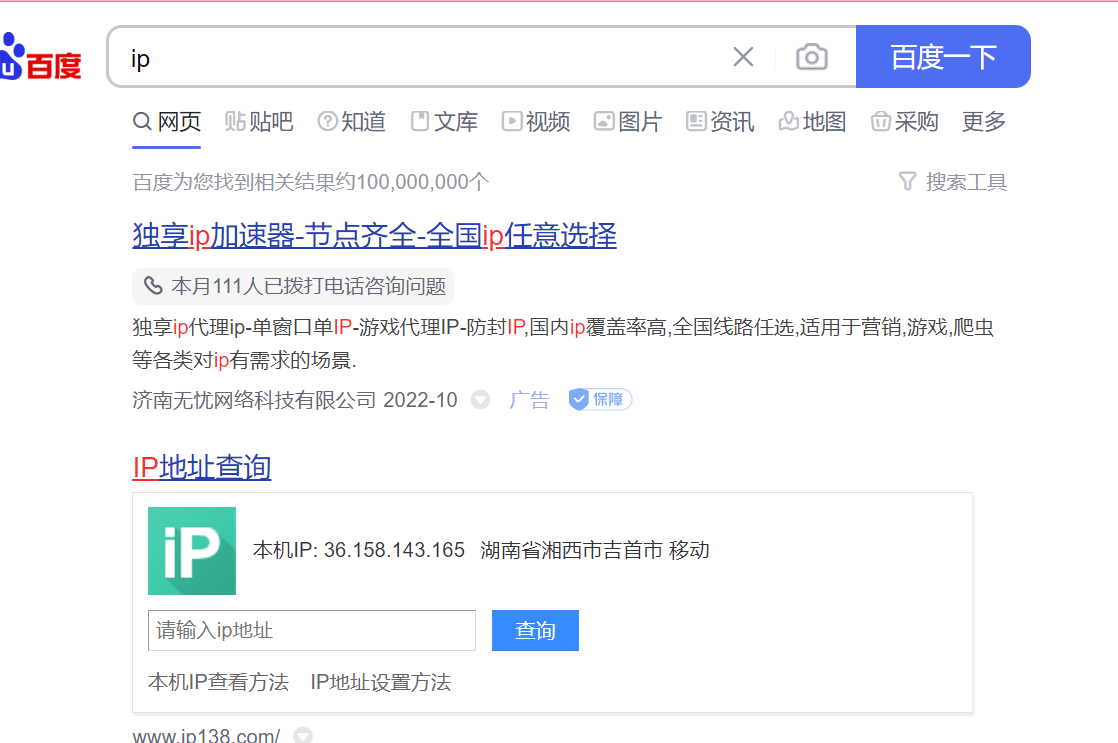Click the green iP logo thumbnail
This screenshot has height=743, width=1118.
pos(192,551)
